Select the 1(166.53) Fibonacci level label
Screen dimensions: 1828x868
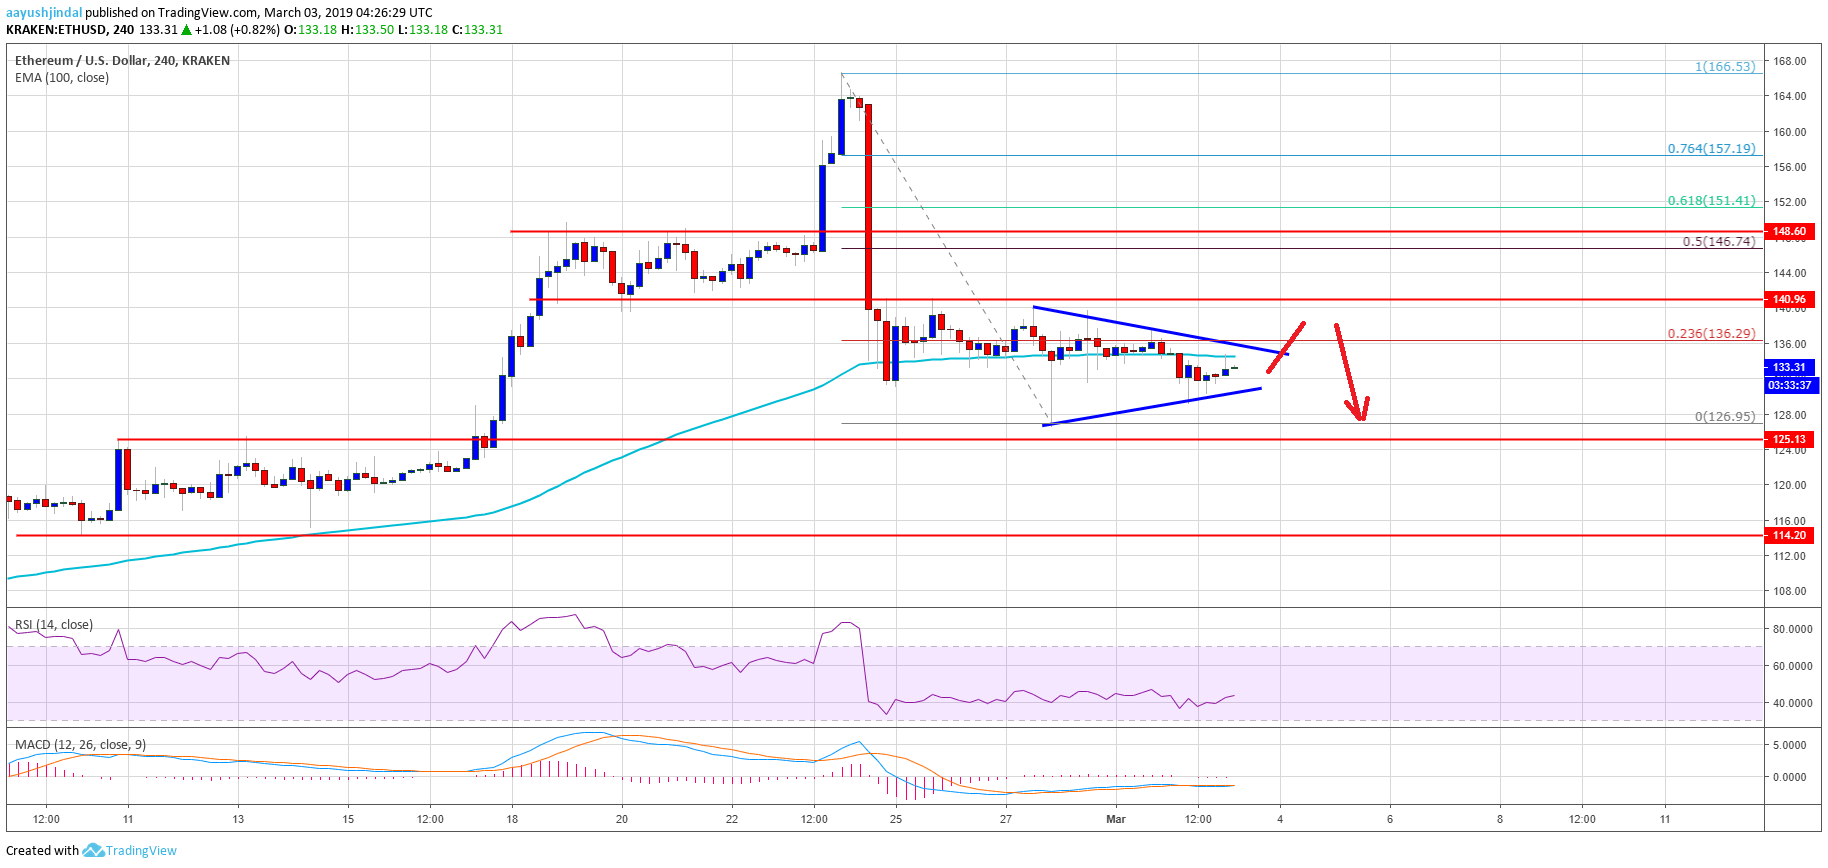[x=1725, y=67]
